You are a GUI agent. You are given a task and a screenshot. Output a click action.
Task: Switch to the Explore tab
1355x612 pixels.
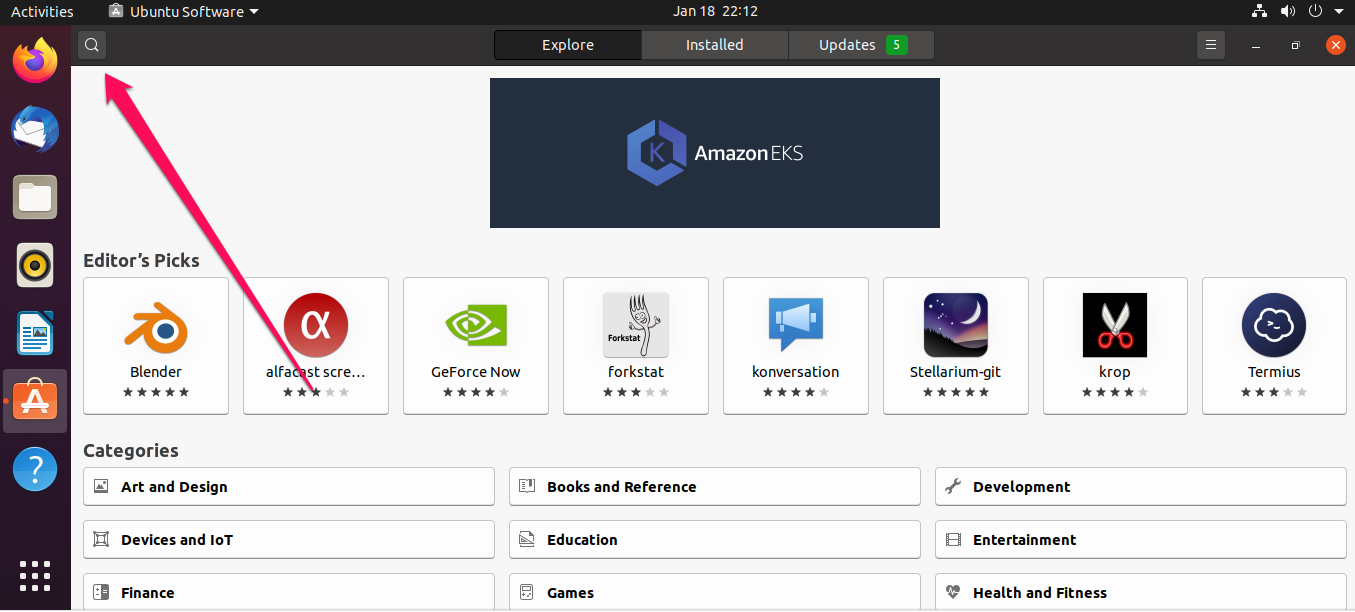click(568, 45)
